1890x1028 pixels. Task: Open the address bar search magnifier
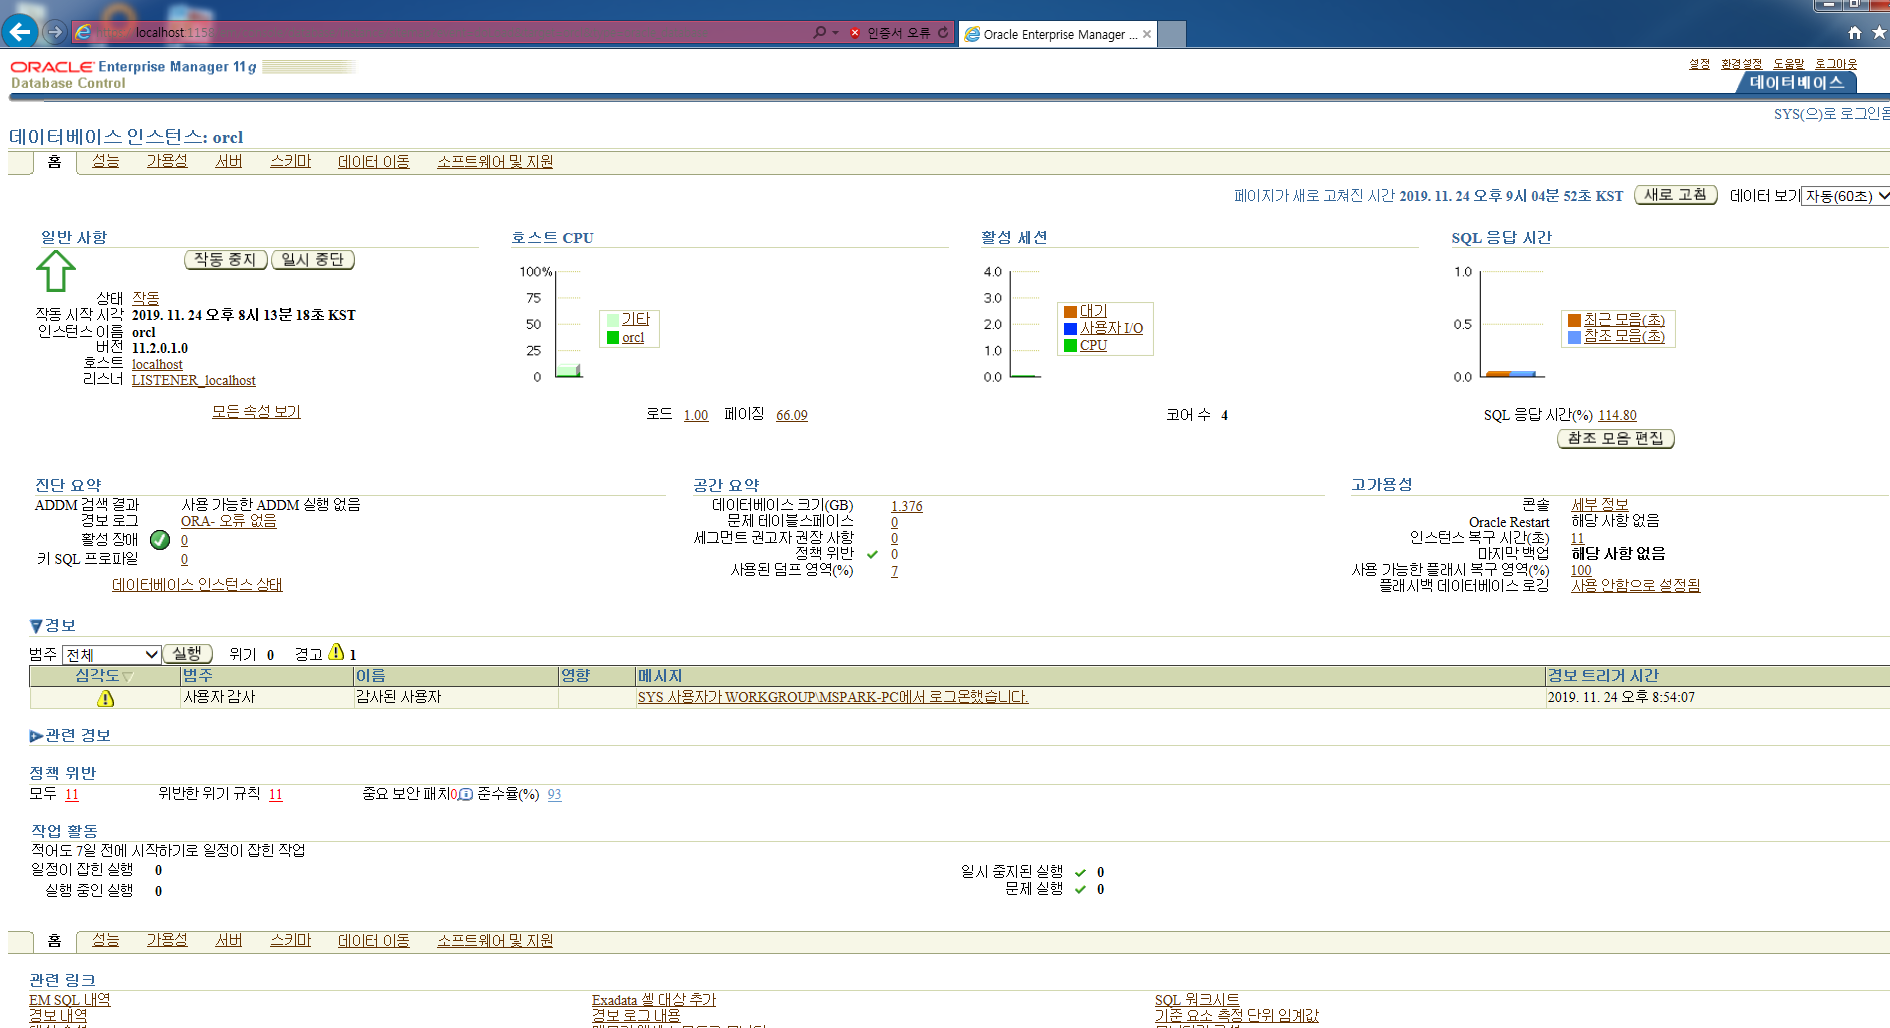point(820,32)
